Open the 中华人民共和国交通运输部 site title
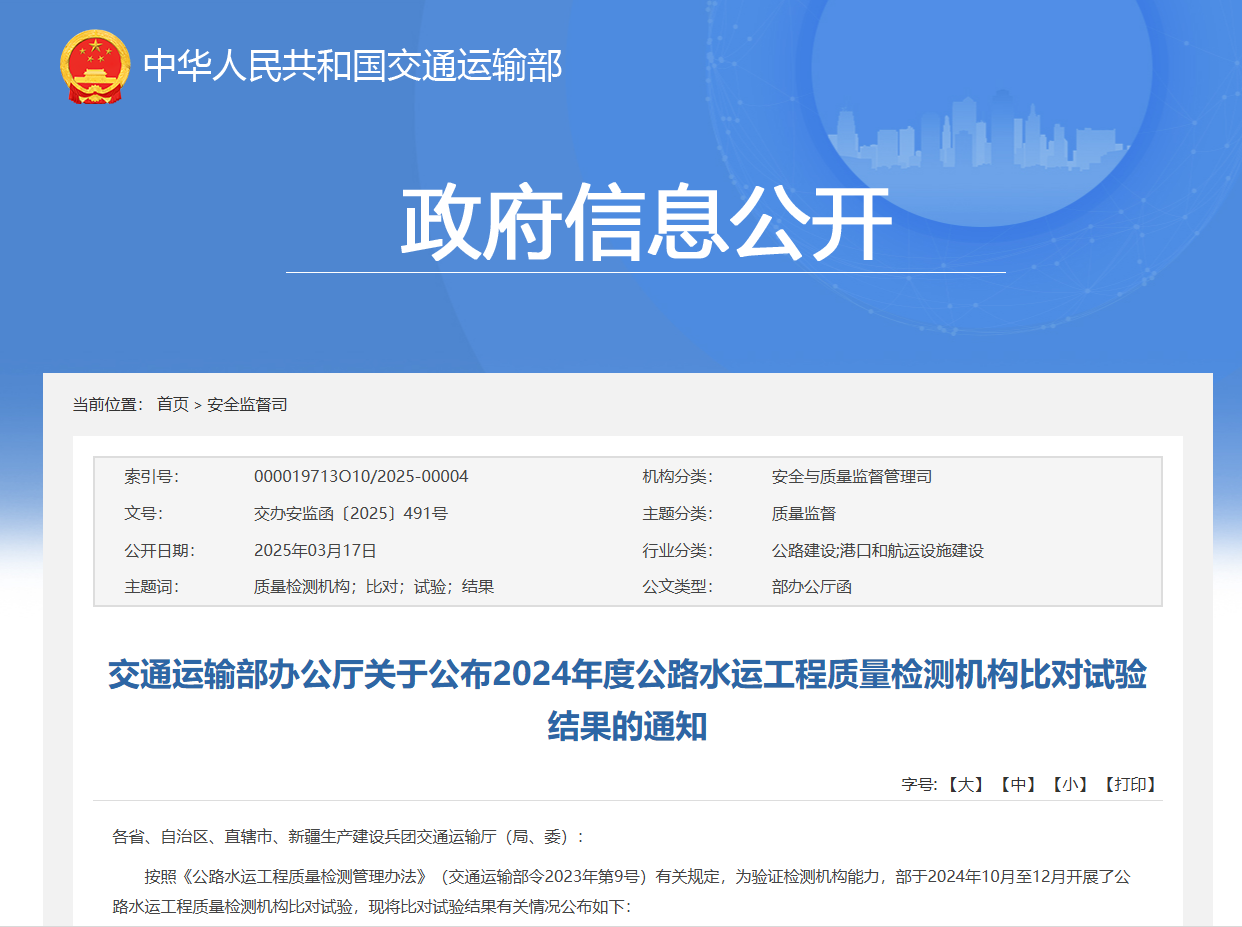 (353, 66)
